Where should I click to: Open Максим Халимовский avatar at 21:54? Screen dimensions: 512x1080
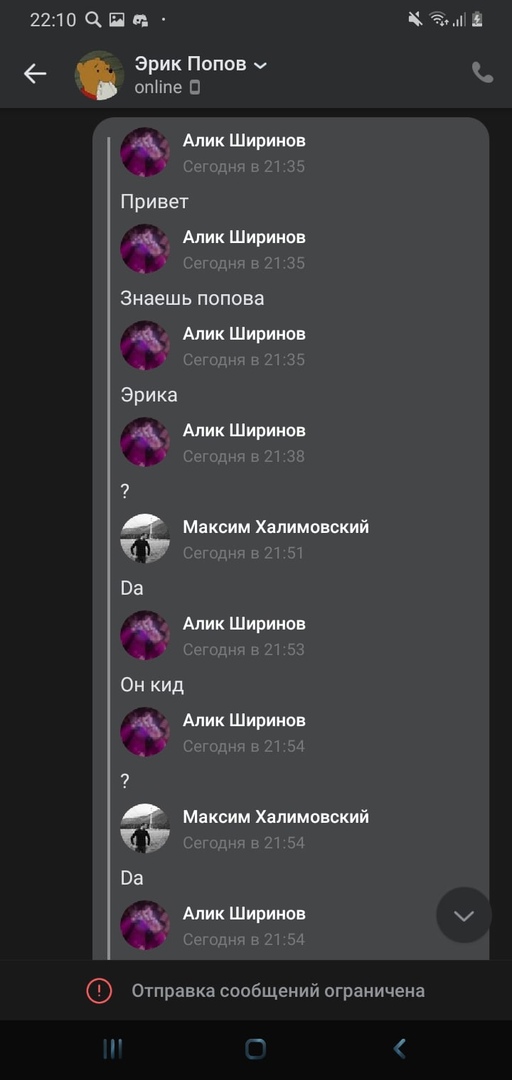tap(145, 829)
